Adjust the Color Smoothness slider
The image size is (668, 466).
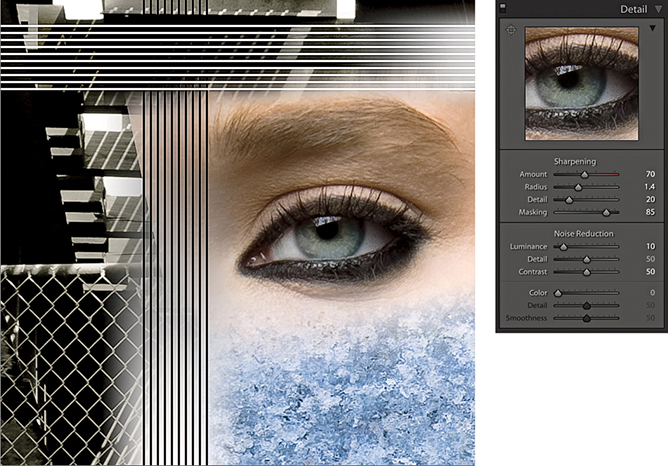pos(587,318)
